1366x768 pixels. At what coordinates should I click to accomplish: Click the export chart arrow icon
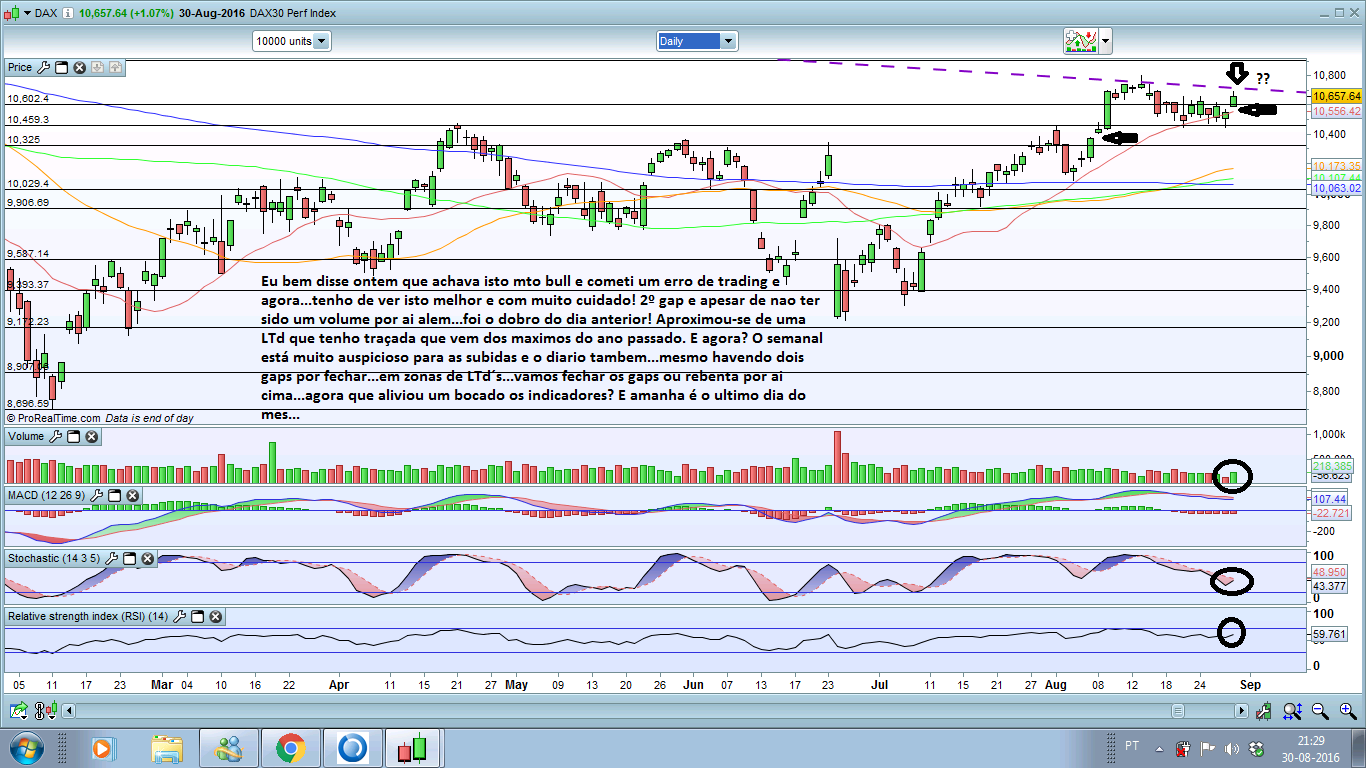point(19,711)
